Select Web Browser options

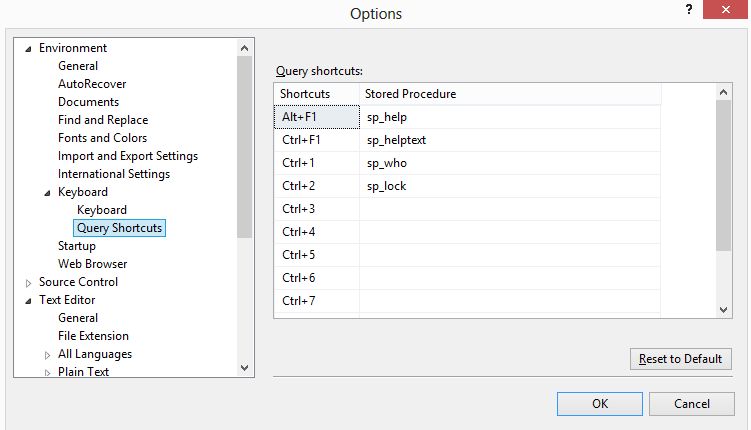pyautogui.click(x=92, y=264)
